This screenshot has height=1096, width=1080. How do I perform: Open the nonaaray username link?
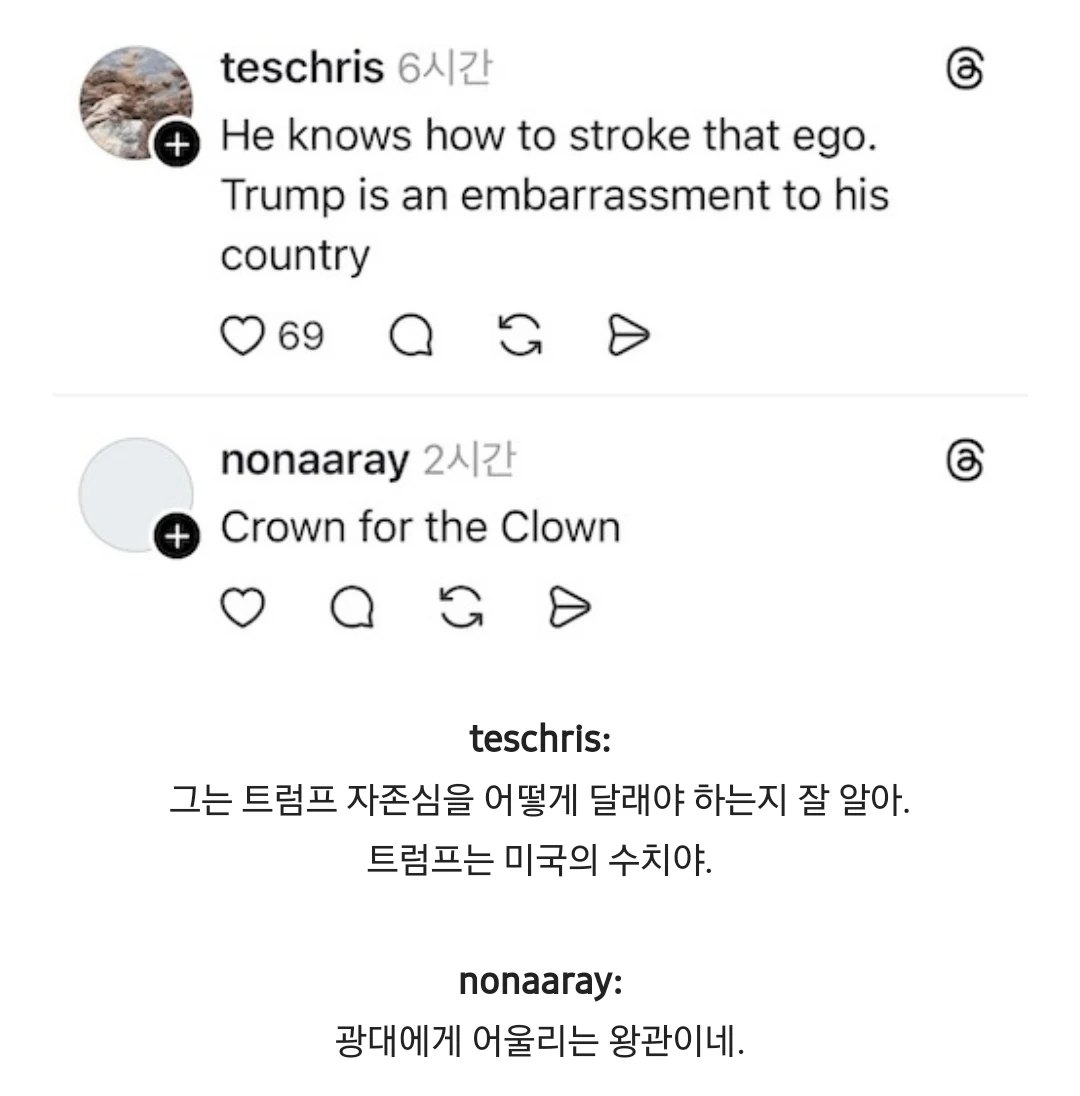(314, 461)
